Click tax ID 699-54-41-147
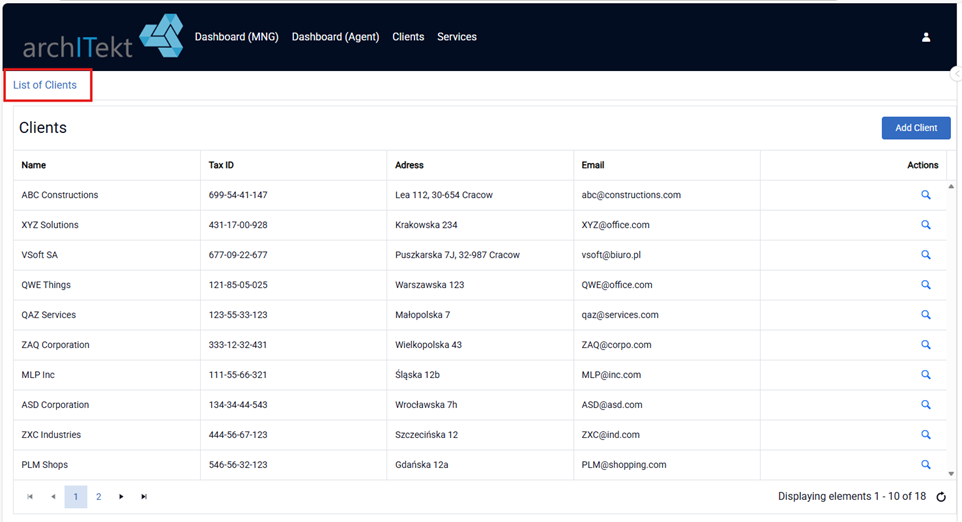The image size is (962, 522). pyautogui.click(x=238, y=195)
